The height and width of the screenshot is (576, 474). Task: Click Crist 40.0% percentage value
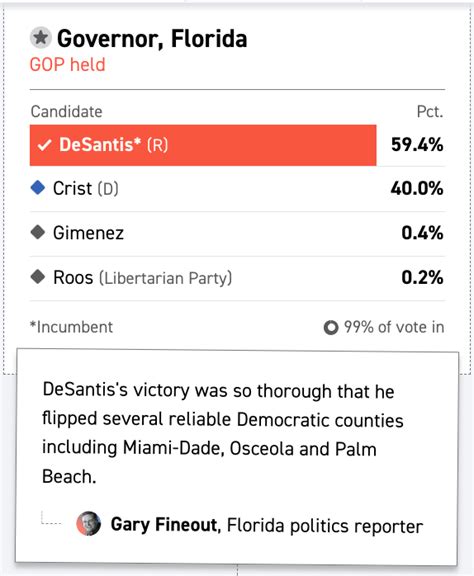[417, 188]
